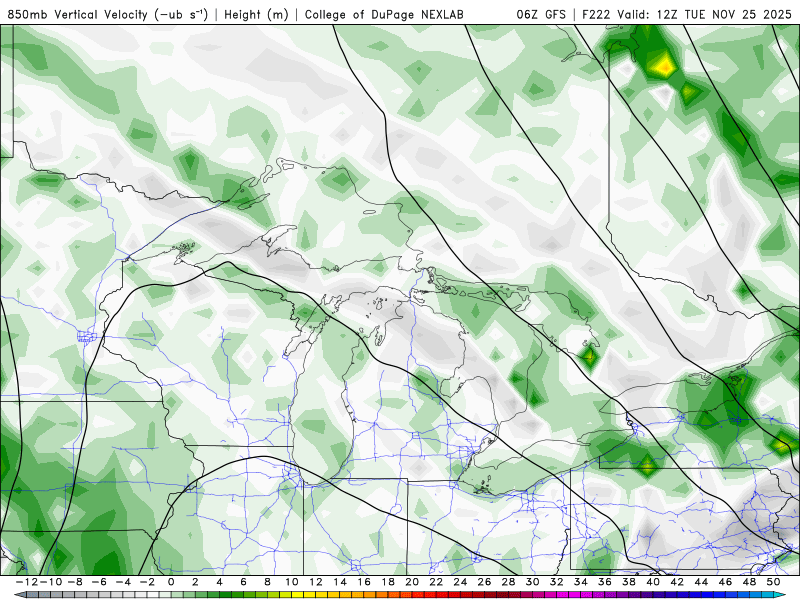Click the '40' color scale label
The height and width of the screenshot is (600, 800).
pos(653,582)
